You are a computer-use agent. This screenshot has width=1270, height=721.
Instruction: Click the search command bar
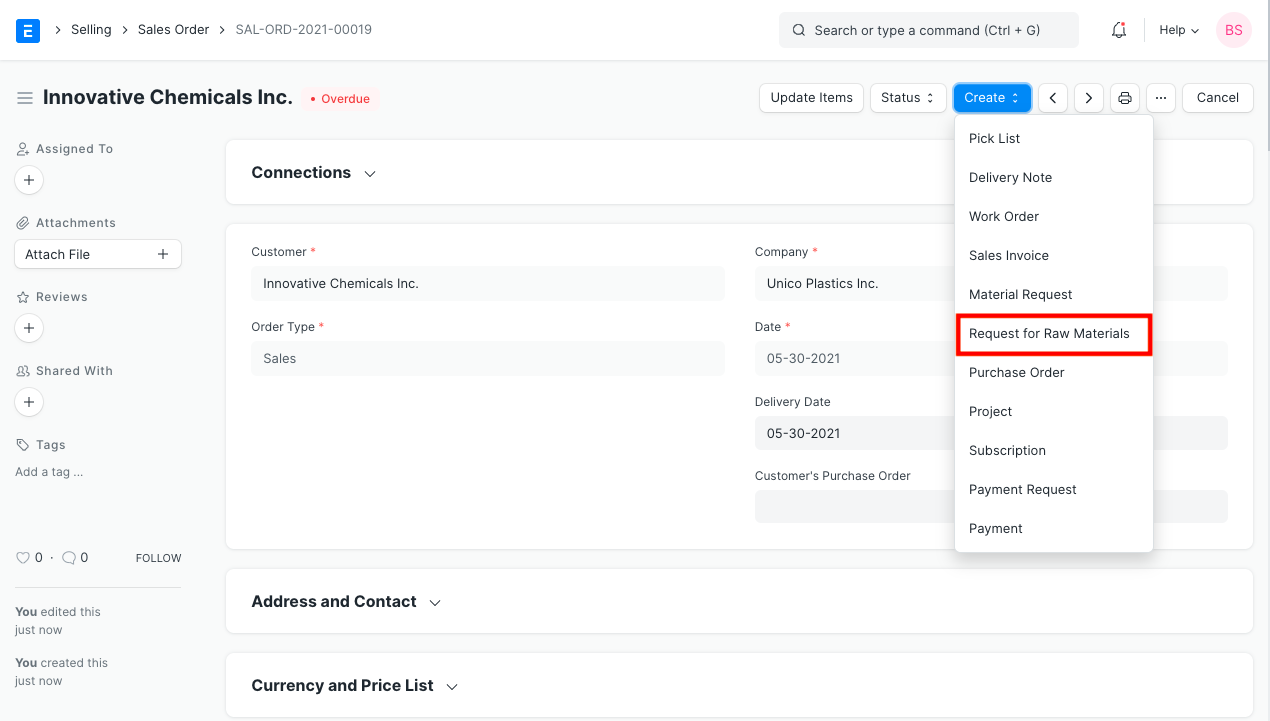928,30
